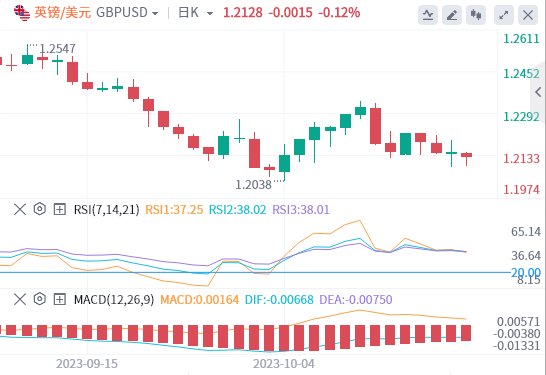Click the RSI1:37.25 value
This screenshot has height=375, width=546.
click(x=174, y=210)
